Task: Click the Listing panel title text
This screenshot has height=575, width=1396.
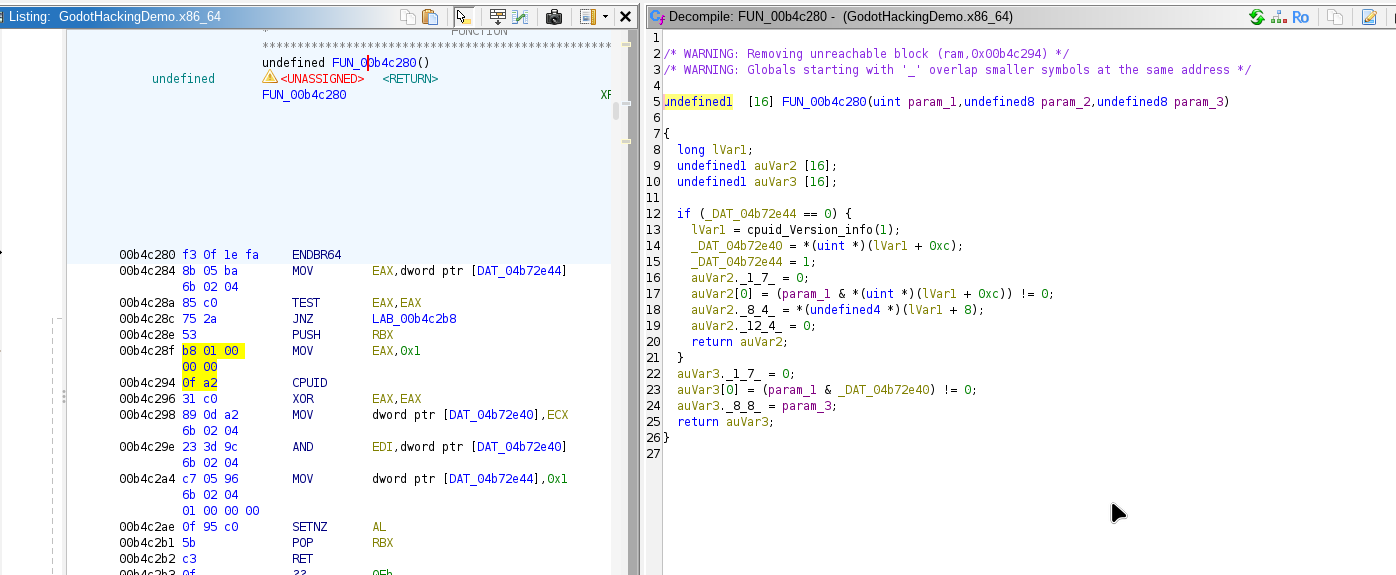Action: pos(115,17)
